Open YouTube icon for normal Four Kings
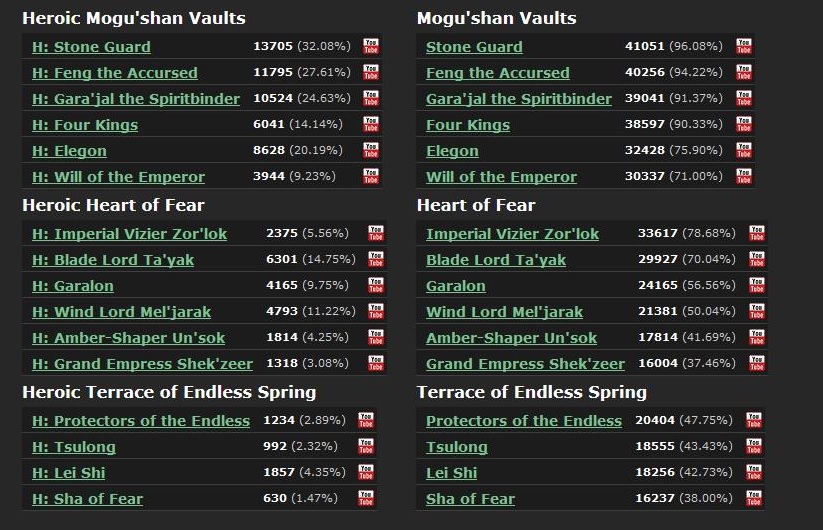This screenshot has width=823, height=530. coord(744,124)
